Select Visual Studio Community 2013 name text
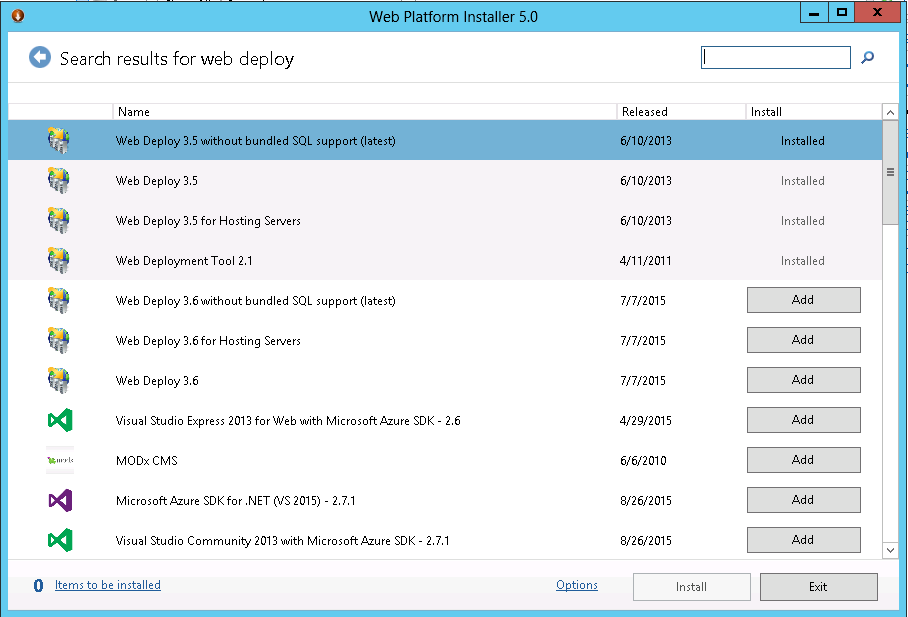The height and width of the screenshot is (617, 908). click(x=283, y=541)
